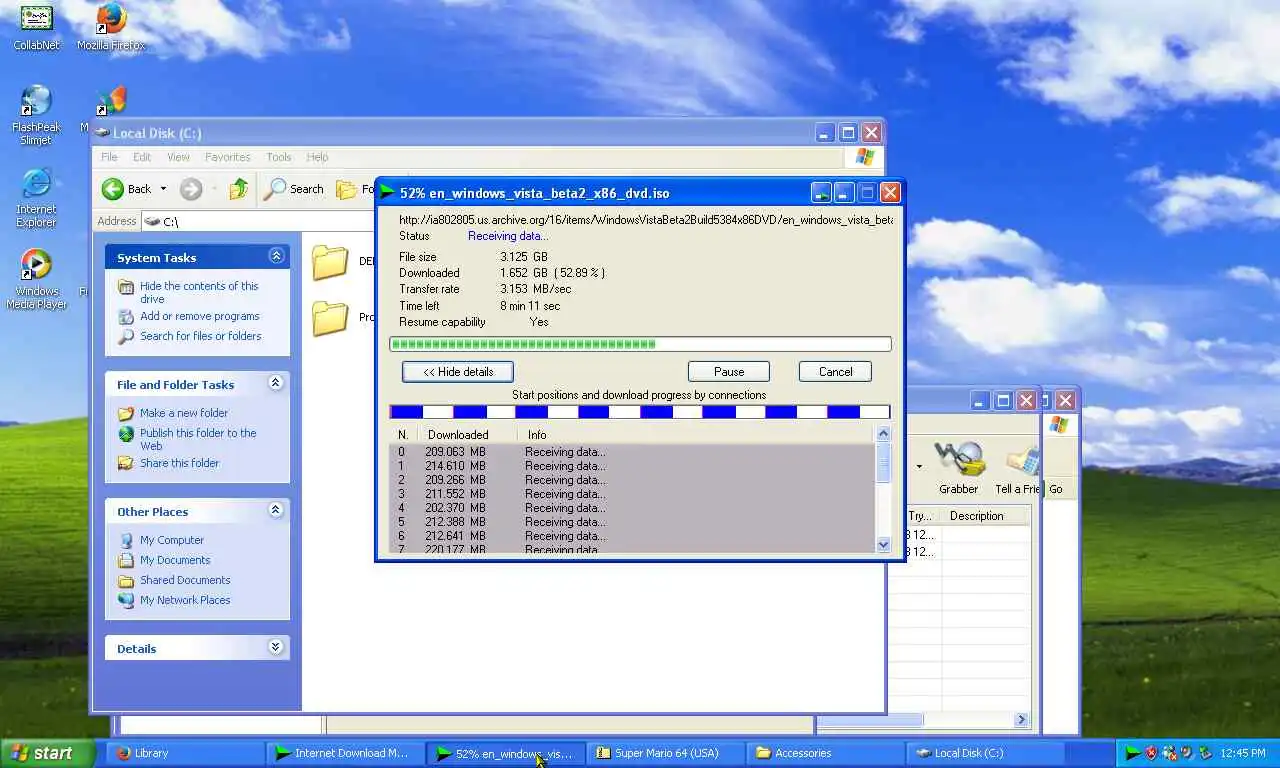The image size is (1280, 768).
Task: Click Share this folder
Action: [x=180, y=463]
